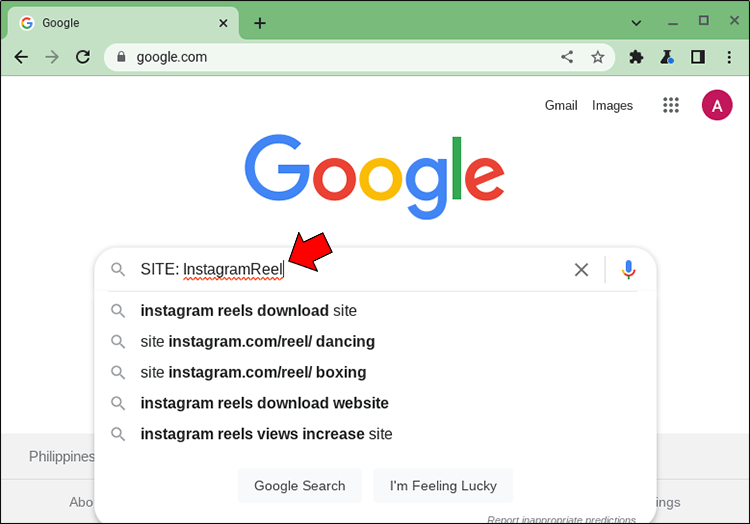
Task: Open the Extensions puzzle icon
Action: click(636, 57)
